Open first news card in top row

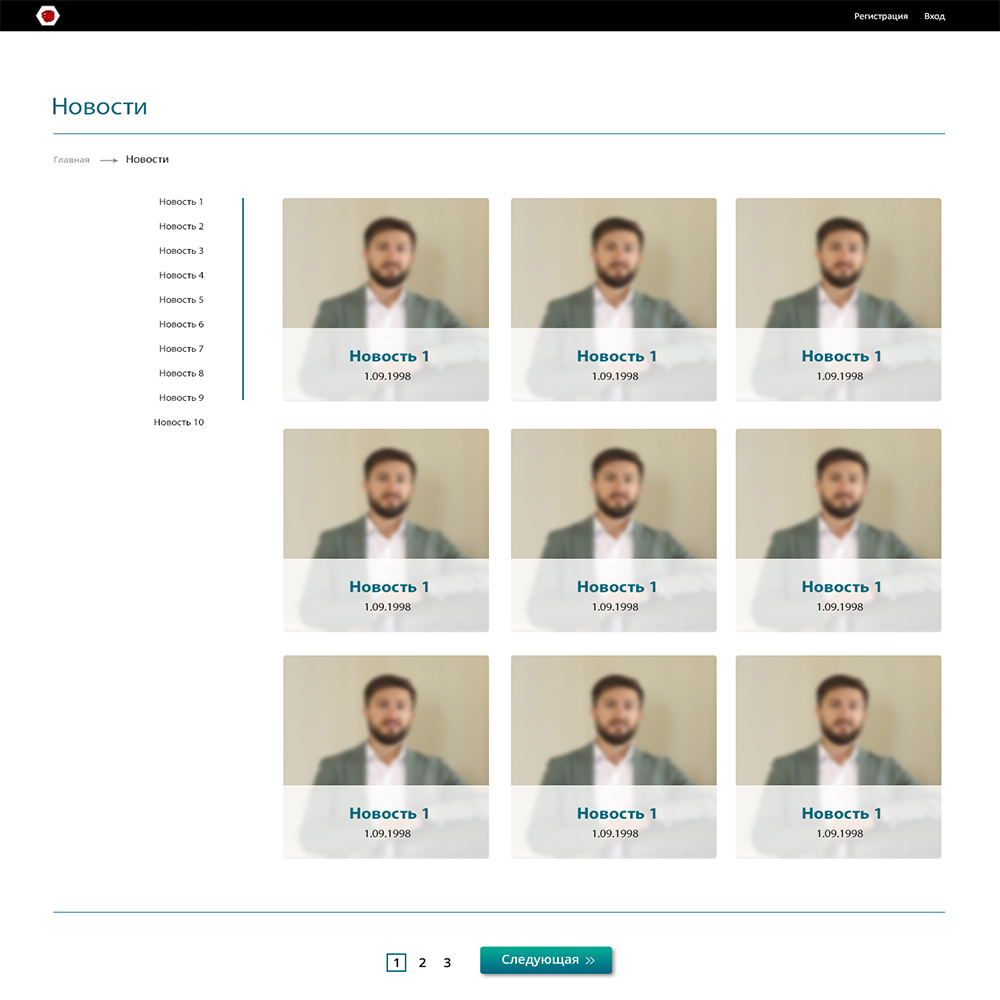point(386,299)
